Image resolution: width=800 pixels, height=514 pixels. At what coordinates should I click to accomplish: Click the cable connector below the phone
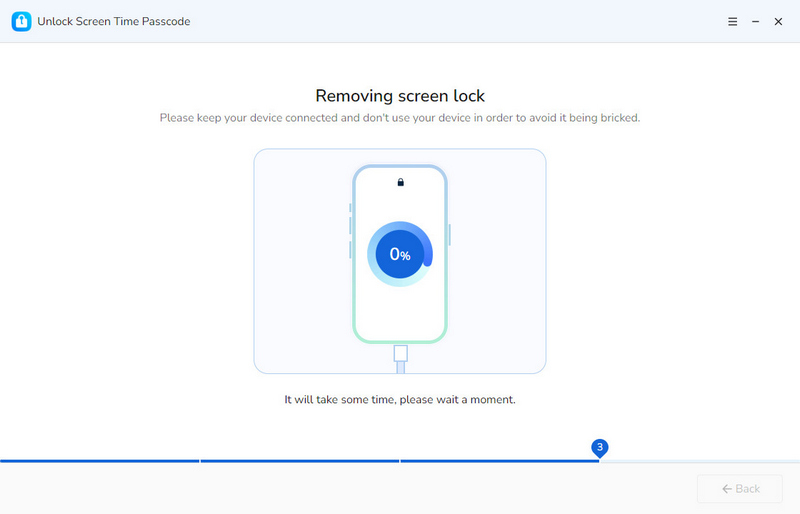(400, 353)
